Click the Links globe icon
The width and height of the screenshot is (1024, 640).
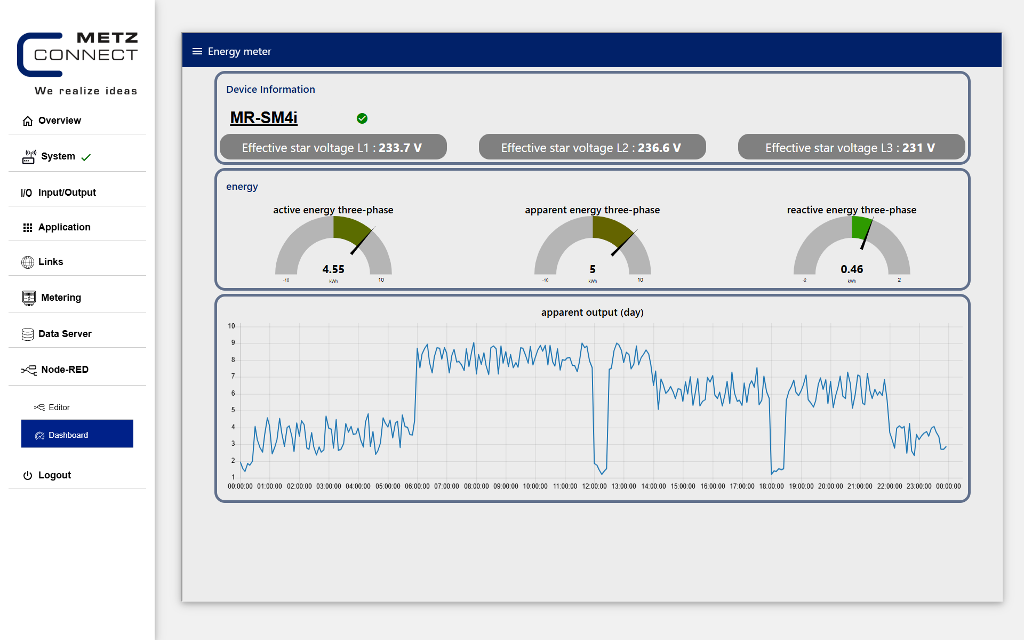[27, 262]
